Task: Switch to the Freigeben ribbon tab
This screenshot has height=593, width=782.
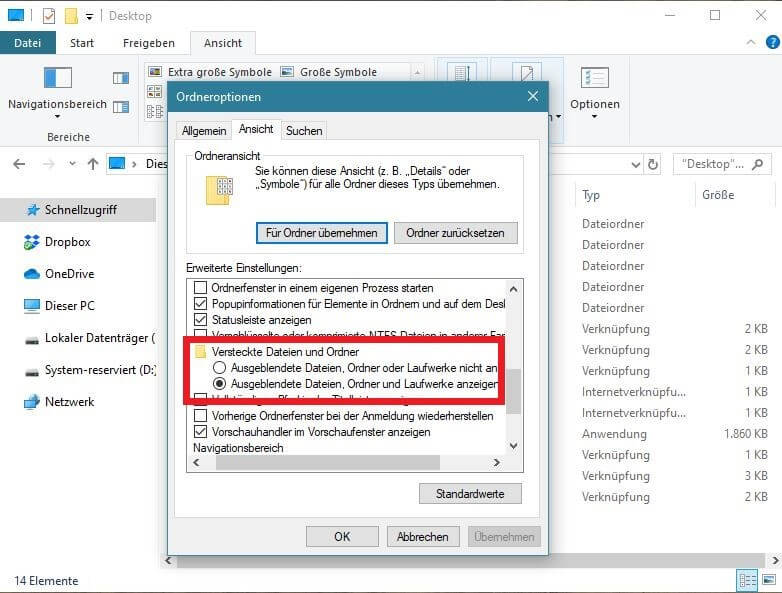Action: 149,43
